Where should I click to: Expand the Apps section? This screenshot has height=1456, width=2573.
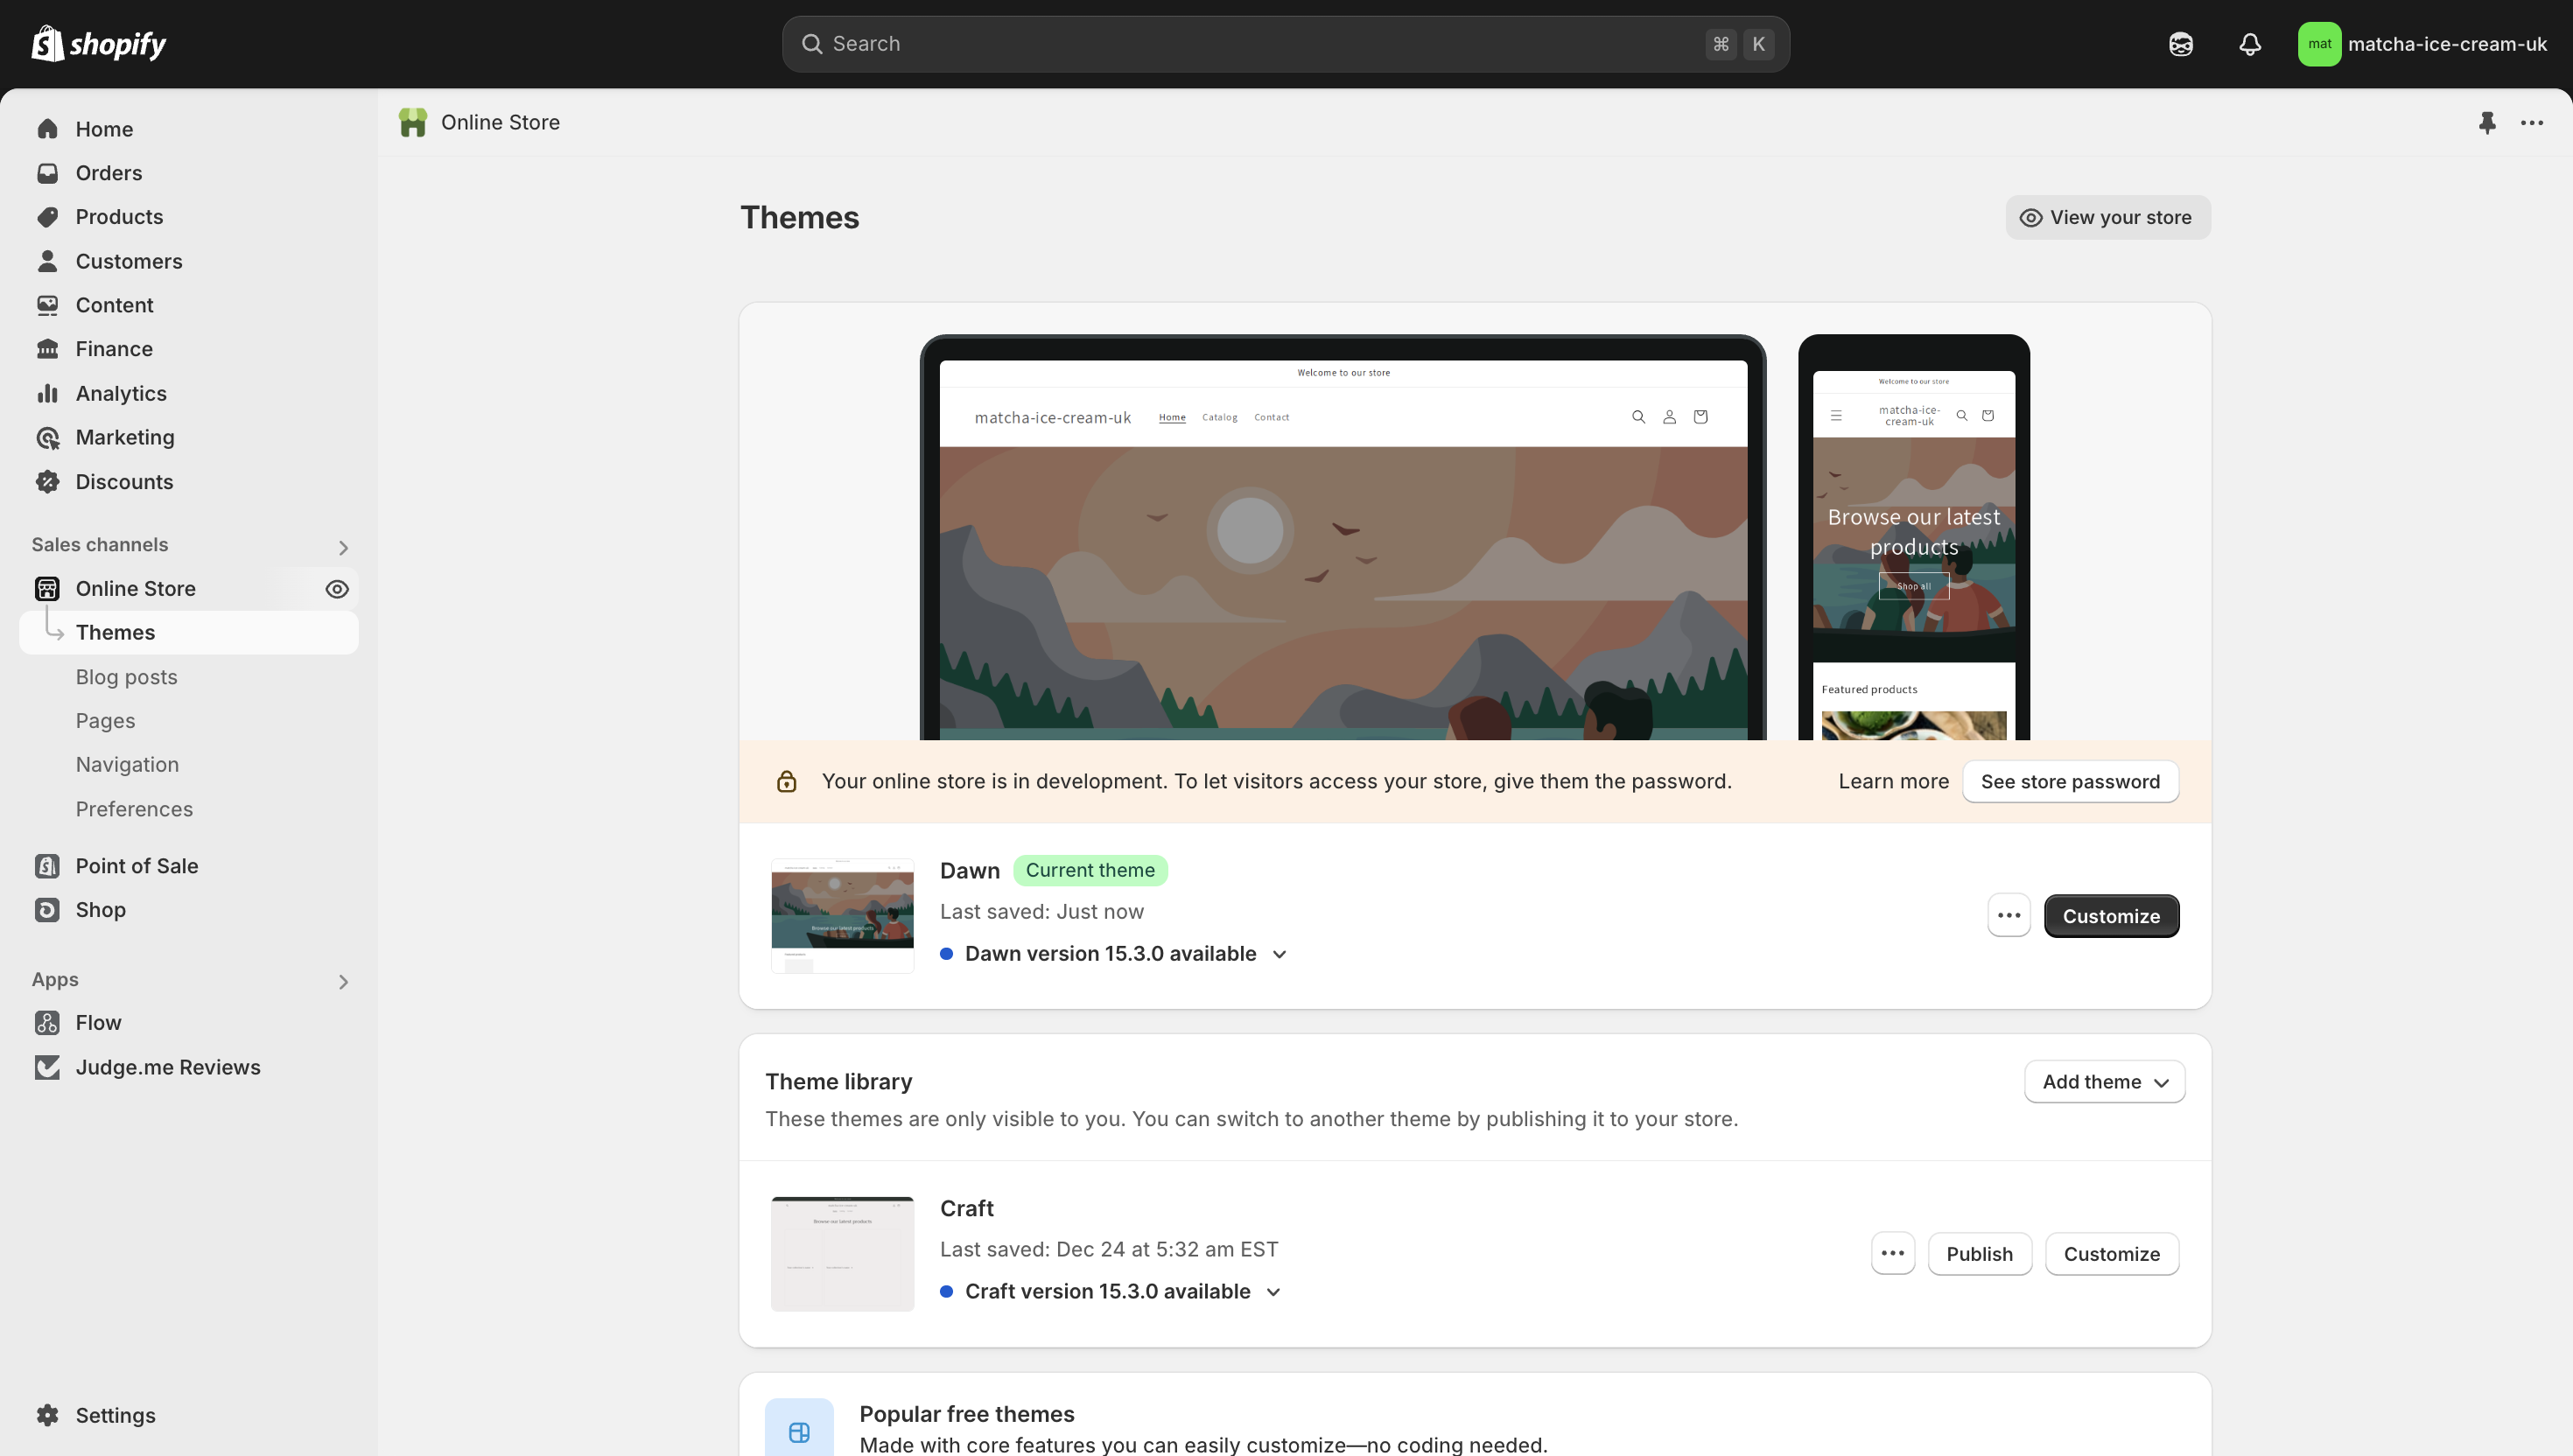343,981
